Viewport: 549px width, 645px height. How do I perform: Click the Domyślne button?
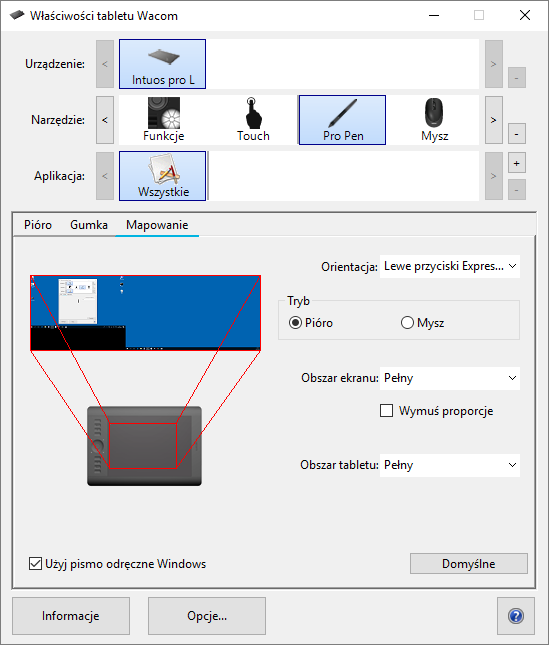[469, 564]
